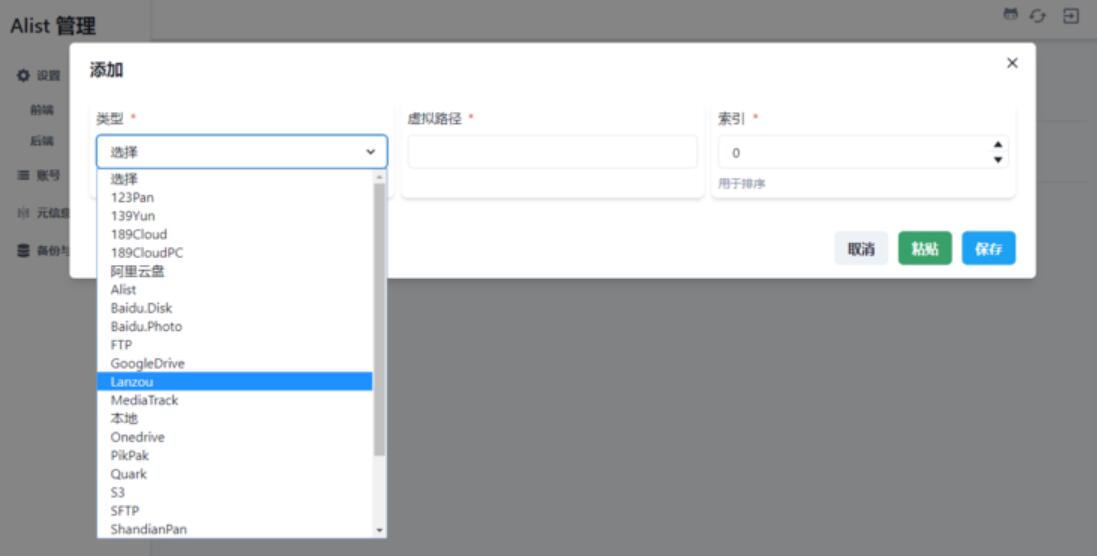Viewport: 1097px width, 556px height.
Task: Click the GitHub icon in top bar
Action: pos(1010,15)
